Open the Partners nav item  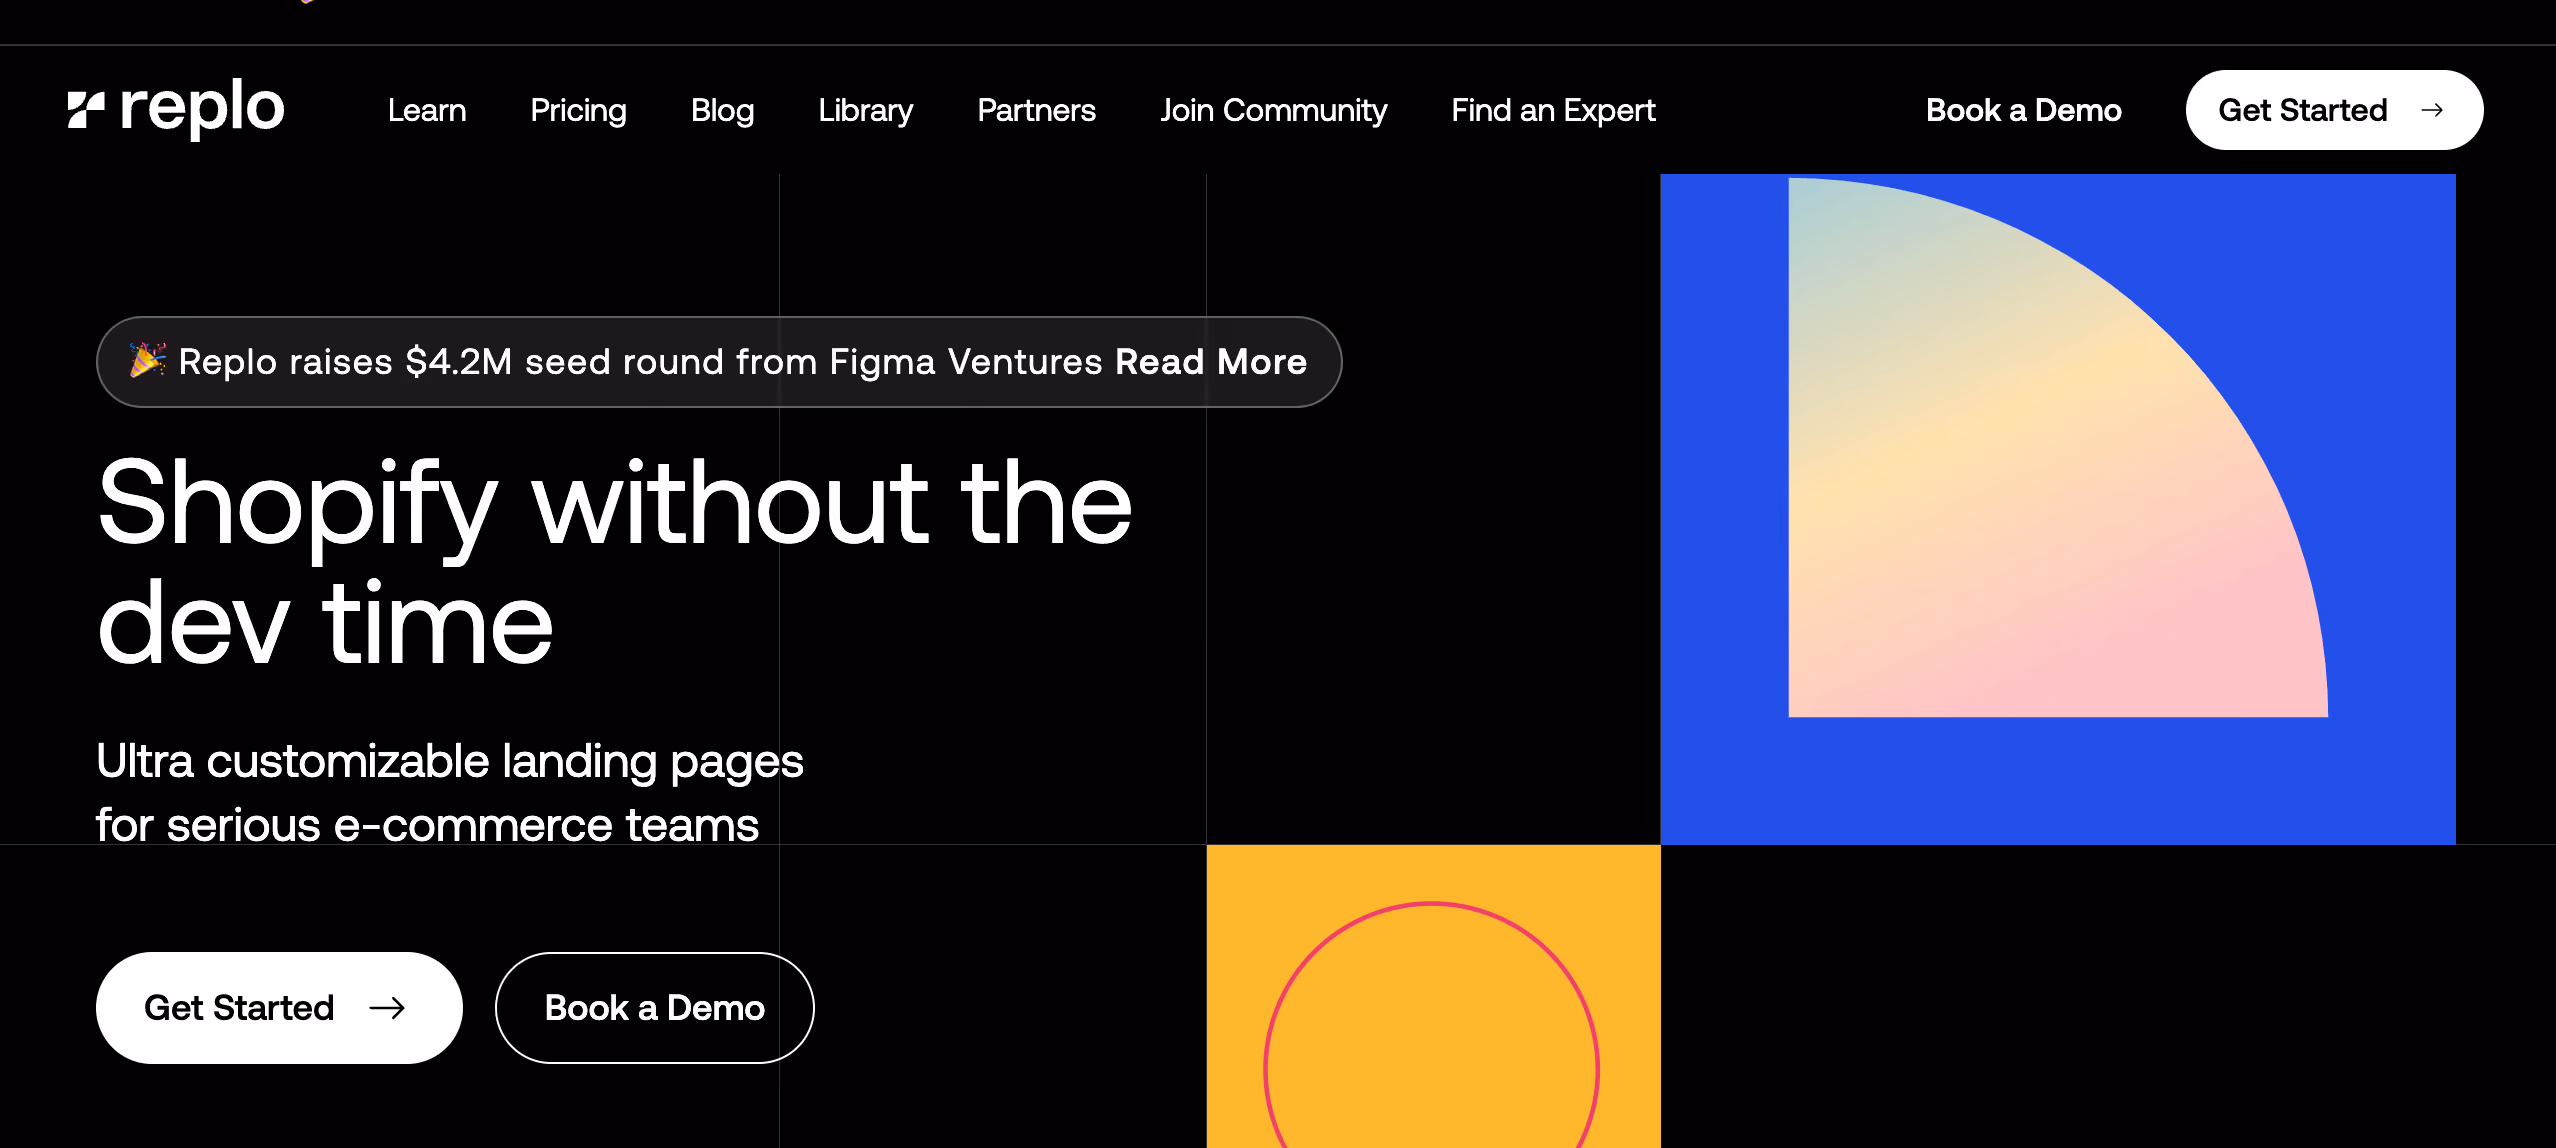[1036, 110]
